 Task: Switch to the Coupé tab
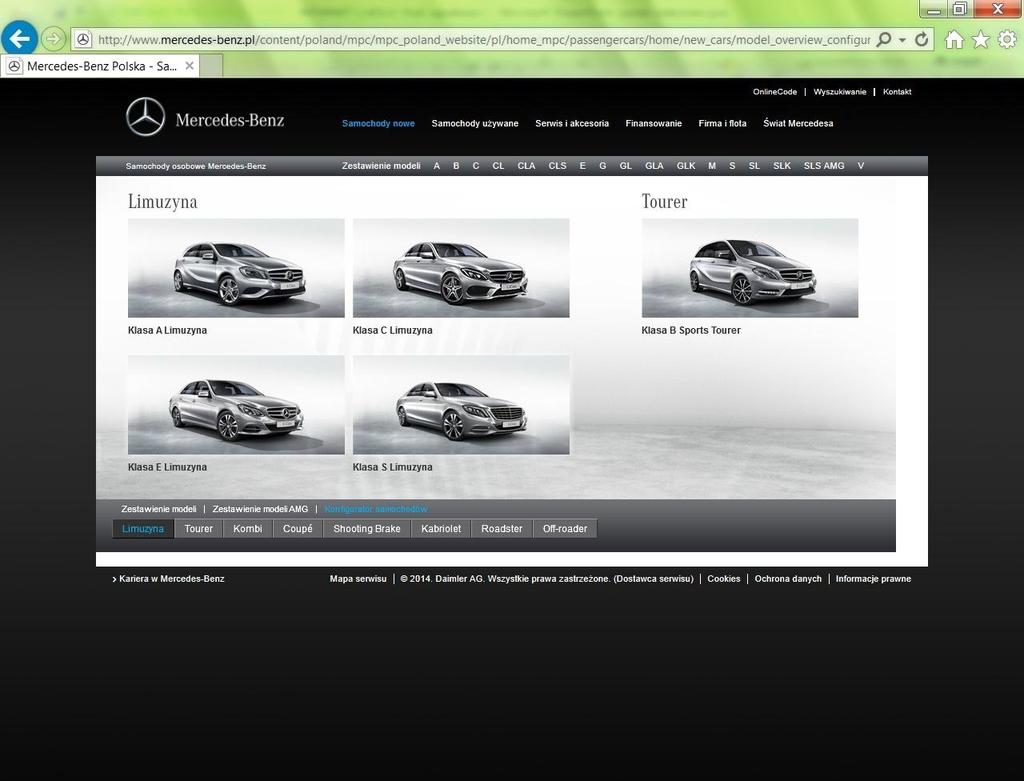[298, 529]
